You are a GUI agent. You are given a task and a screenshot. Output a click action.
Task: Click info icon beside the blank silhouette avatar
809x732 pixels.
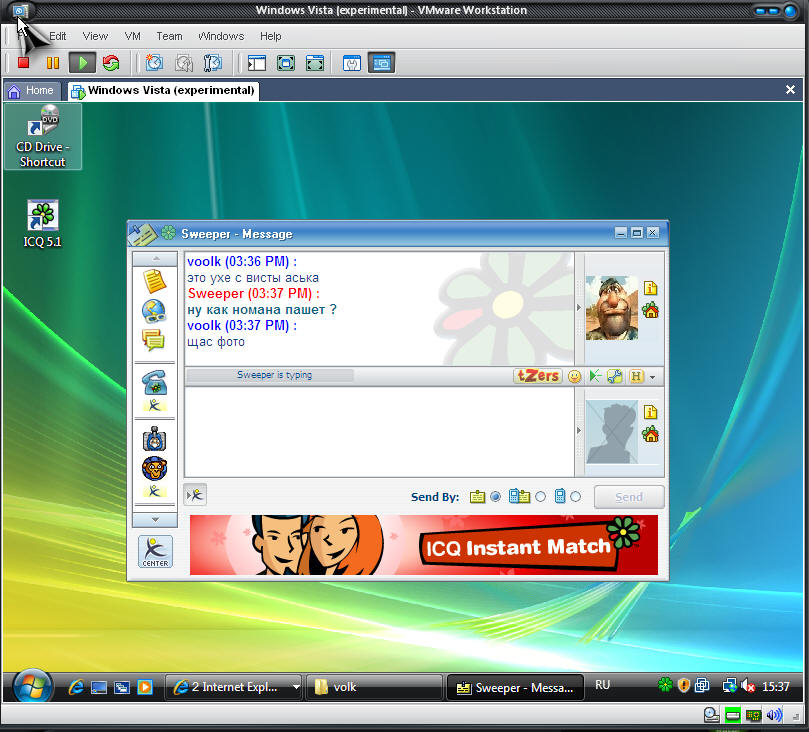coord(651,412)
